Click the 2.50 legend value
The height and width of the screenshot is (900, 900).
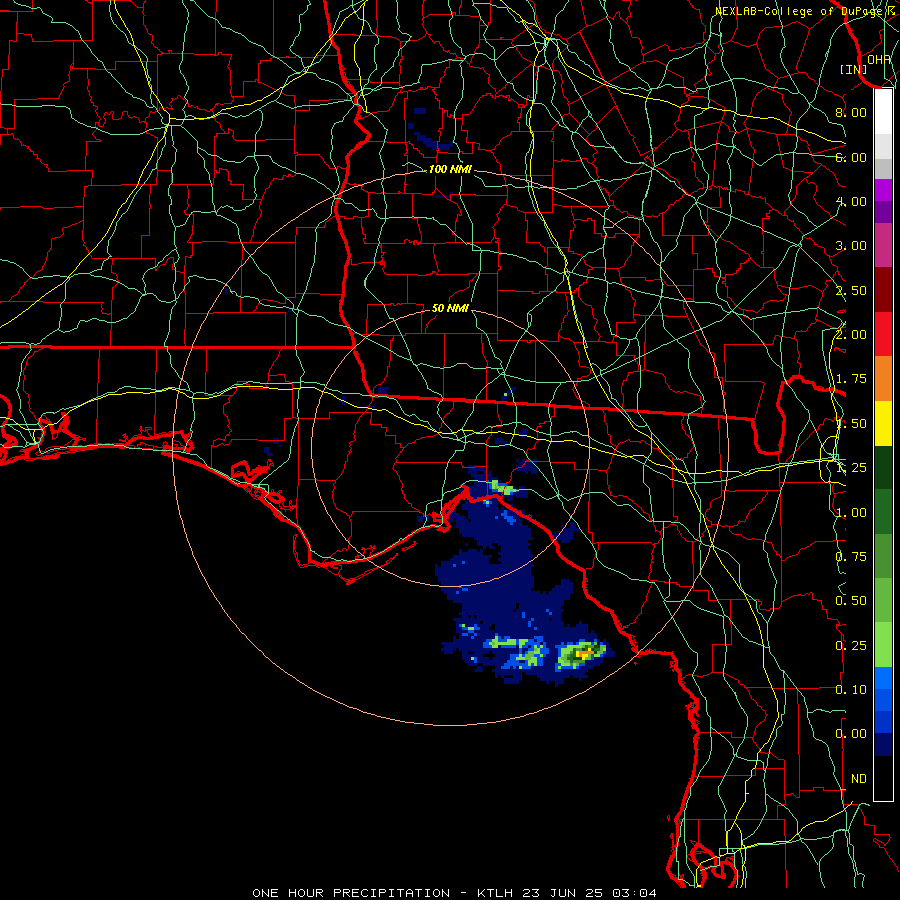coord(851,290)
